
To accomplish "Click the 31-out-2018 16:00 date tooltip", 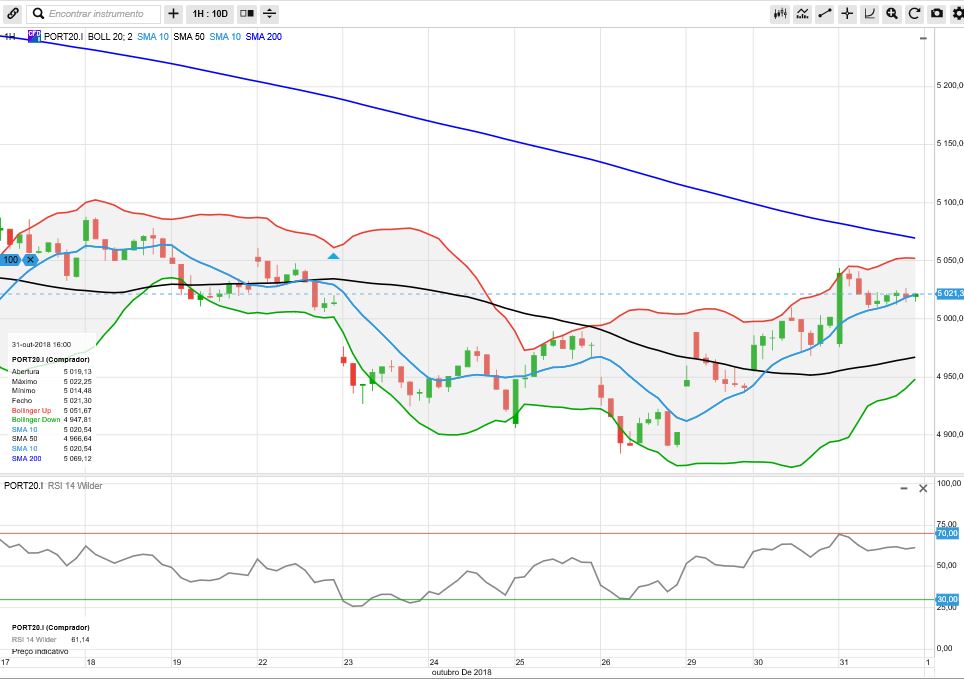I will pos(41,344).
